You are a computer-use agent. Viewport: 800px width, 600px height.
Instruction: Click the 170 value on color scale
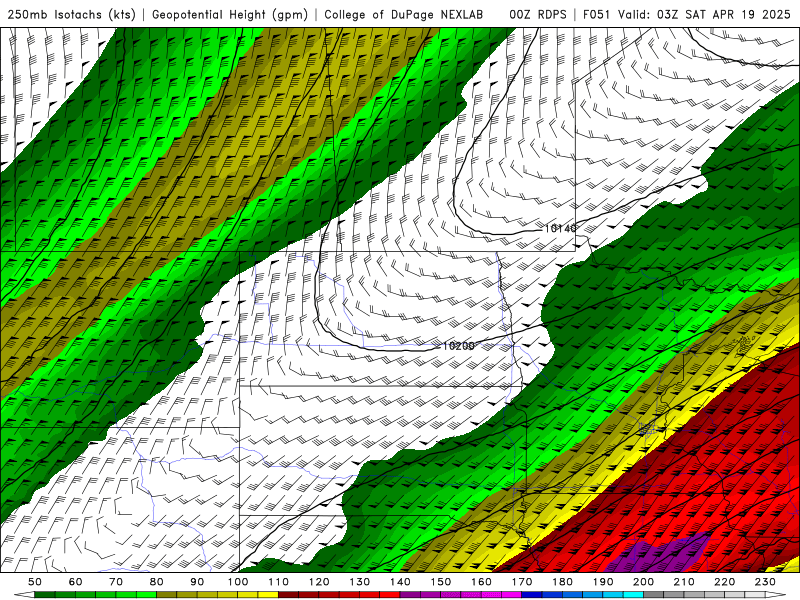pyautogui.click(x=522, y=582)
